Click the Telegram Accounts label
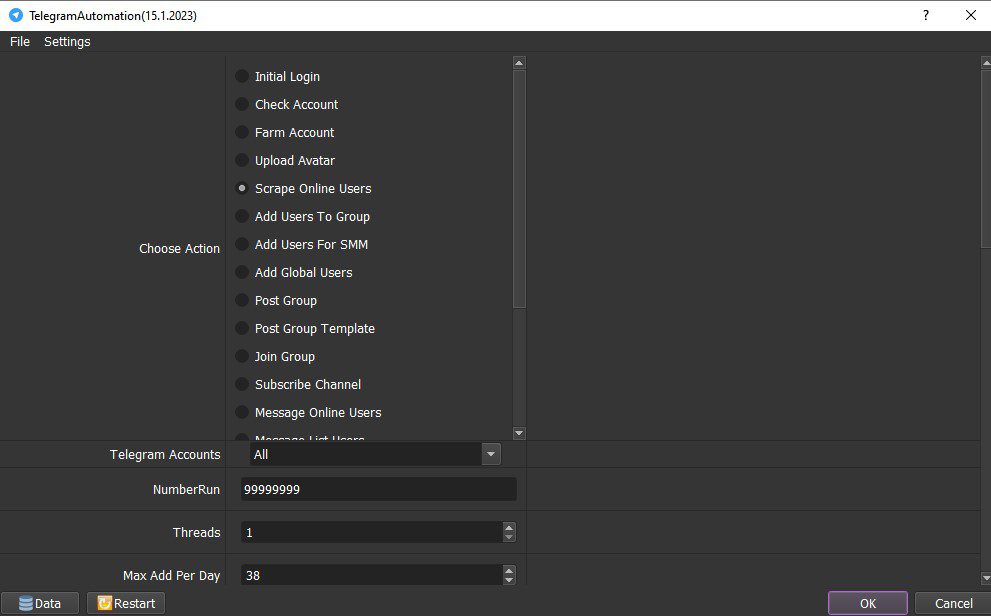 (x=165, y=454)
